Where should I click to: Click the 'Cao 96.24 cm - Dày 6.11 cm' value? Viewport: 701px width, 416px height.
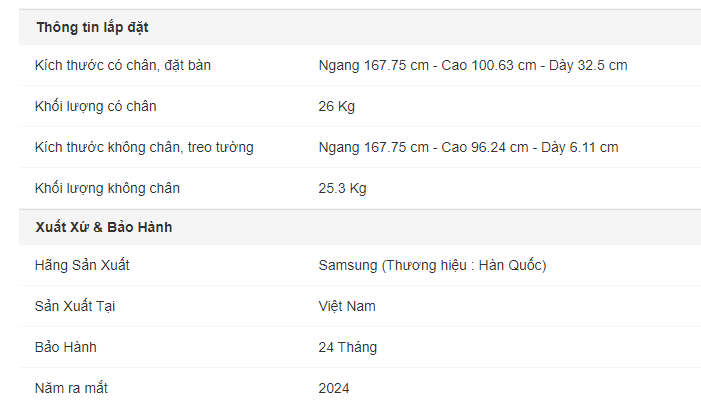[x=530, y=147]
